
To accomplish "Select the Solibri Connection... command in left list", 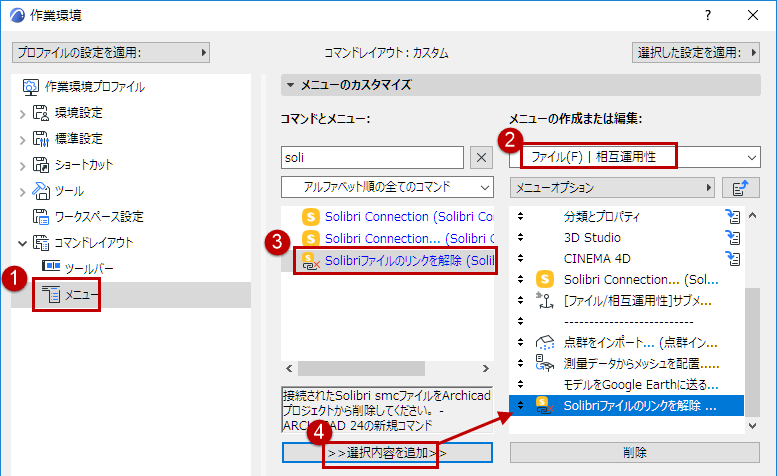I will tap(397, 239).
